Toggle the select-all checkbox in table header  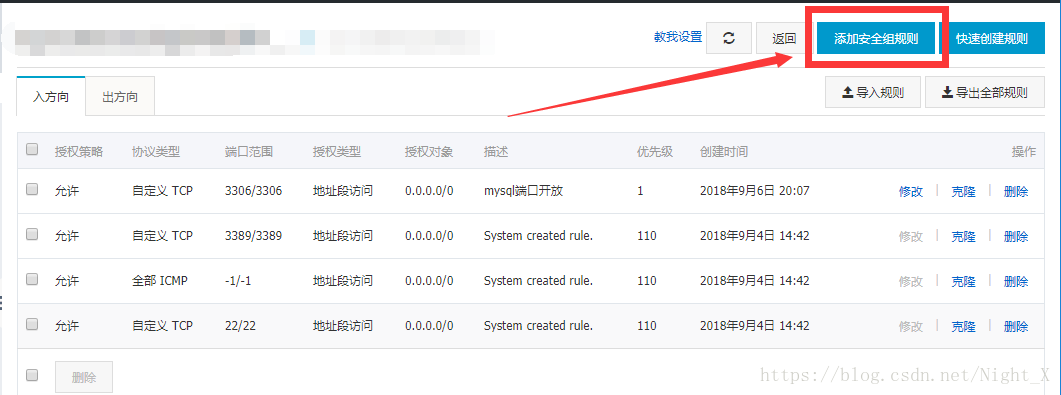(x=32, y=150)
